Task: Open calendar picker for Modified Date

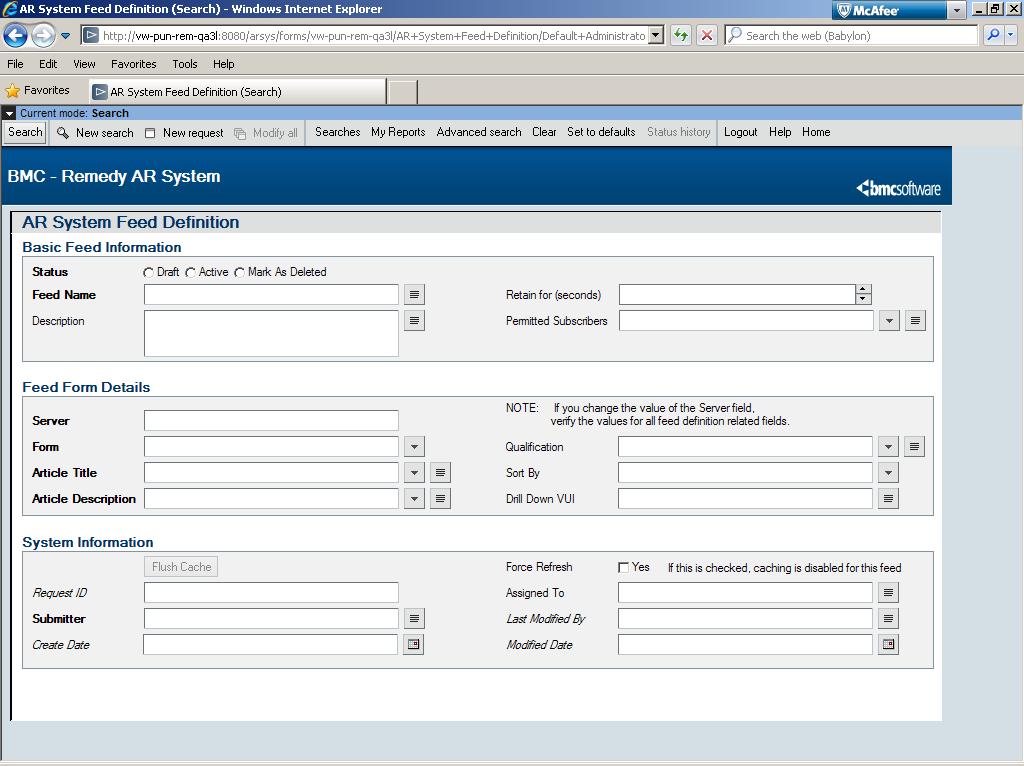Action: [x=888, y=645]
